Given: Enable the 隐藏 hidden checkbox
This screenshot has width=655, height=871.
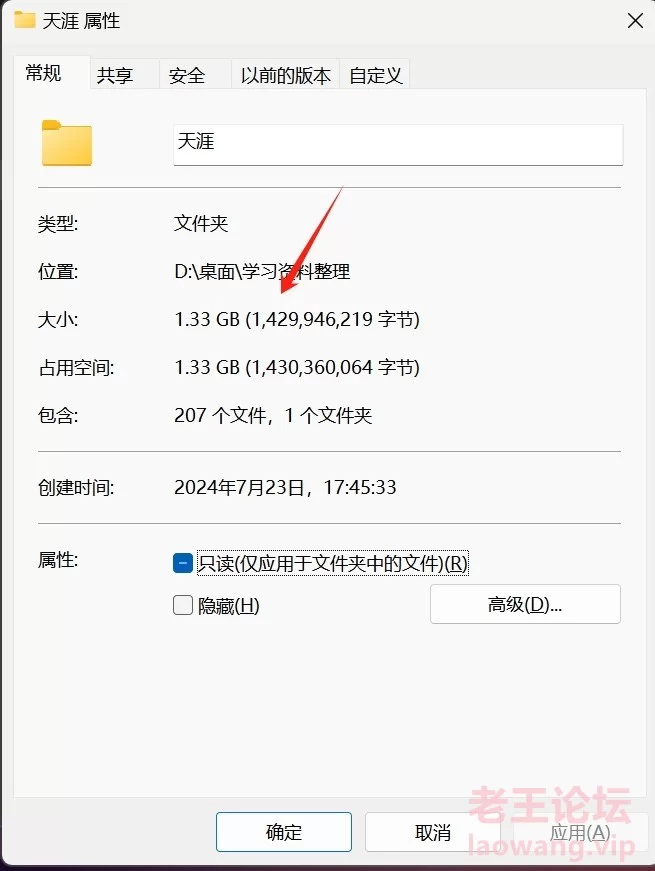Looking at the screenshot, I should [183, 605].
